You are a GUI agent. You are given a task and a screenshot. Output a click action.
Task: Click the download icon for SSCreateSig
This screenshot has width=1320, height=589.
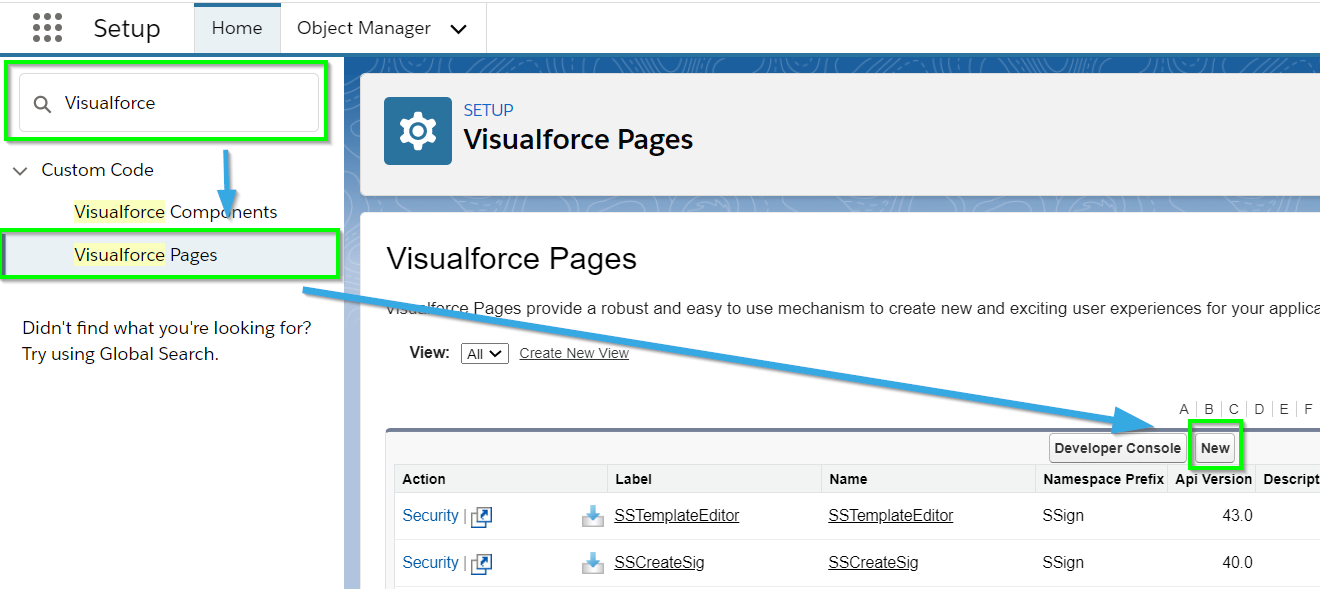[x=593, y=563]
